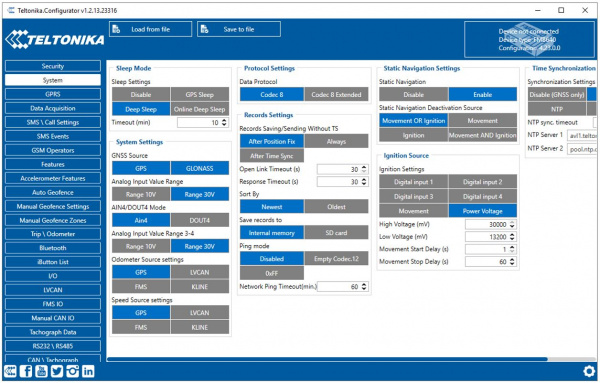
Task: Set Ping mode to Empty Codec.12
Action: click(x=336, y=259)
